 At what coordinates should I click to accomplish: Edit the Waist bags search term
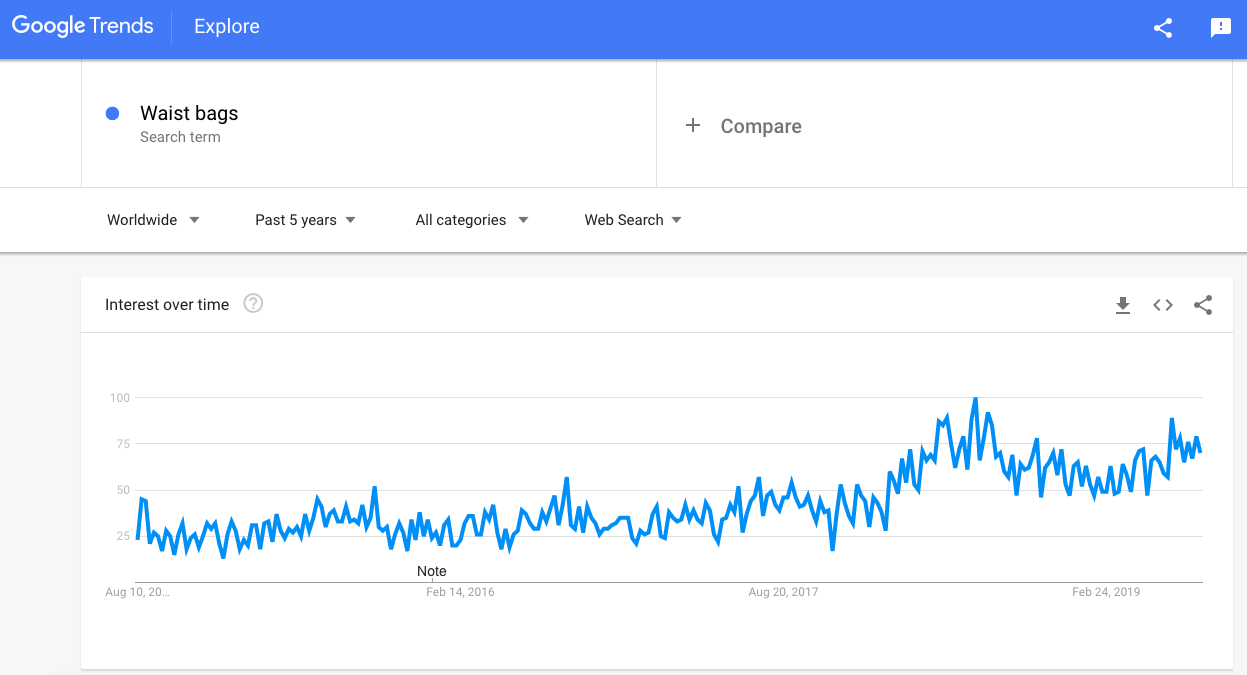[x=189, y=113]
